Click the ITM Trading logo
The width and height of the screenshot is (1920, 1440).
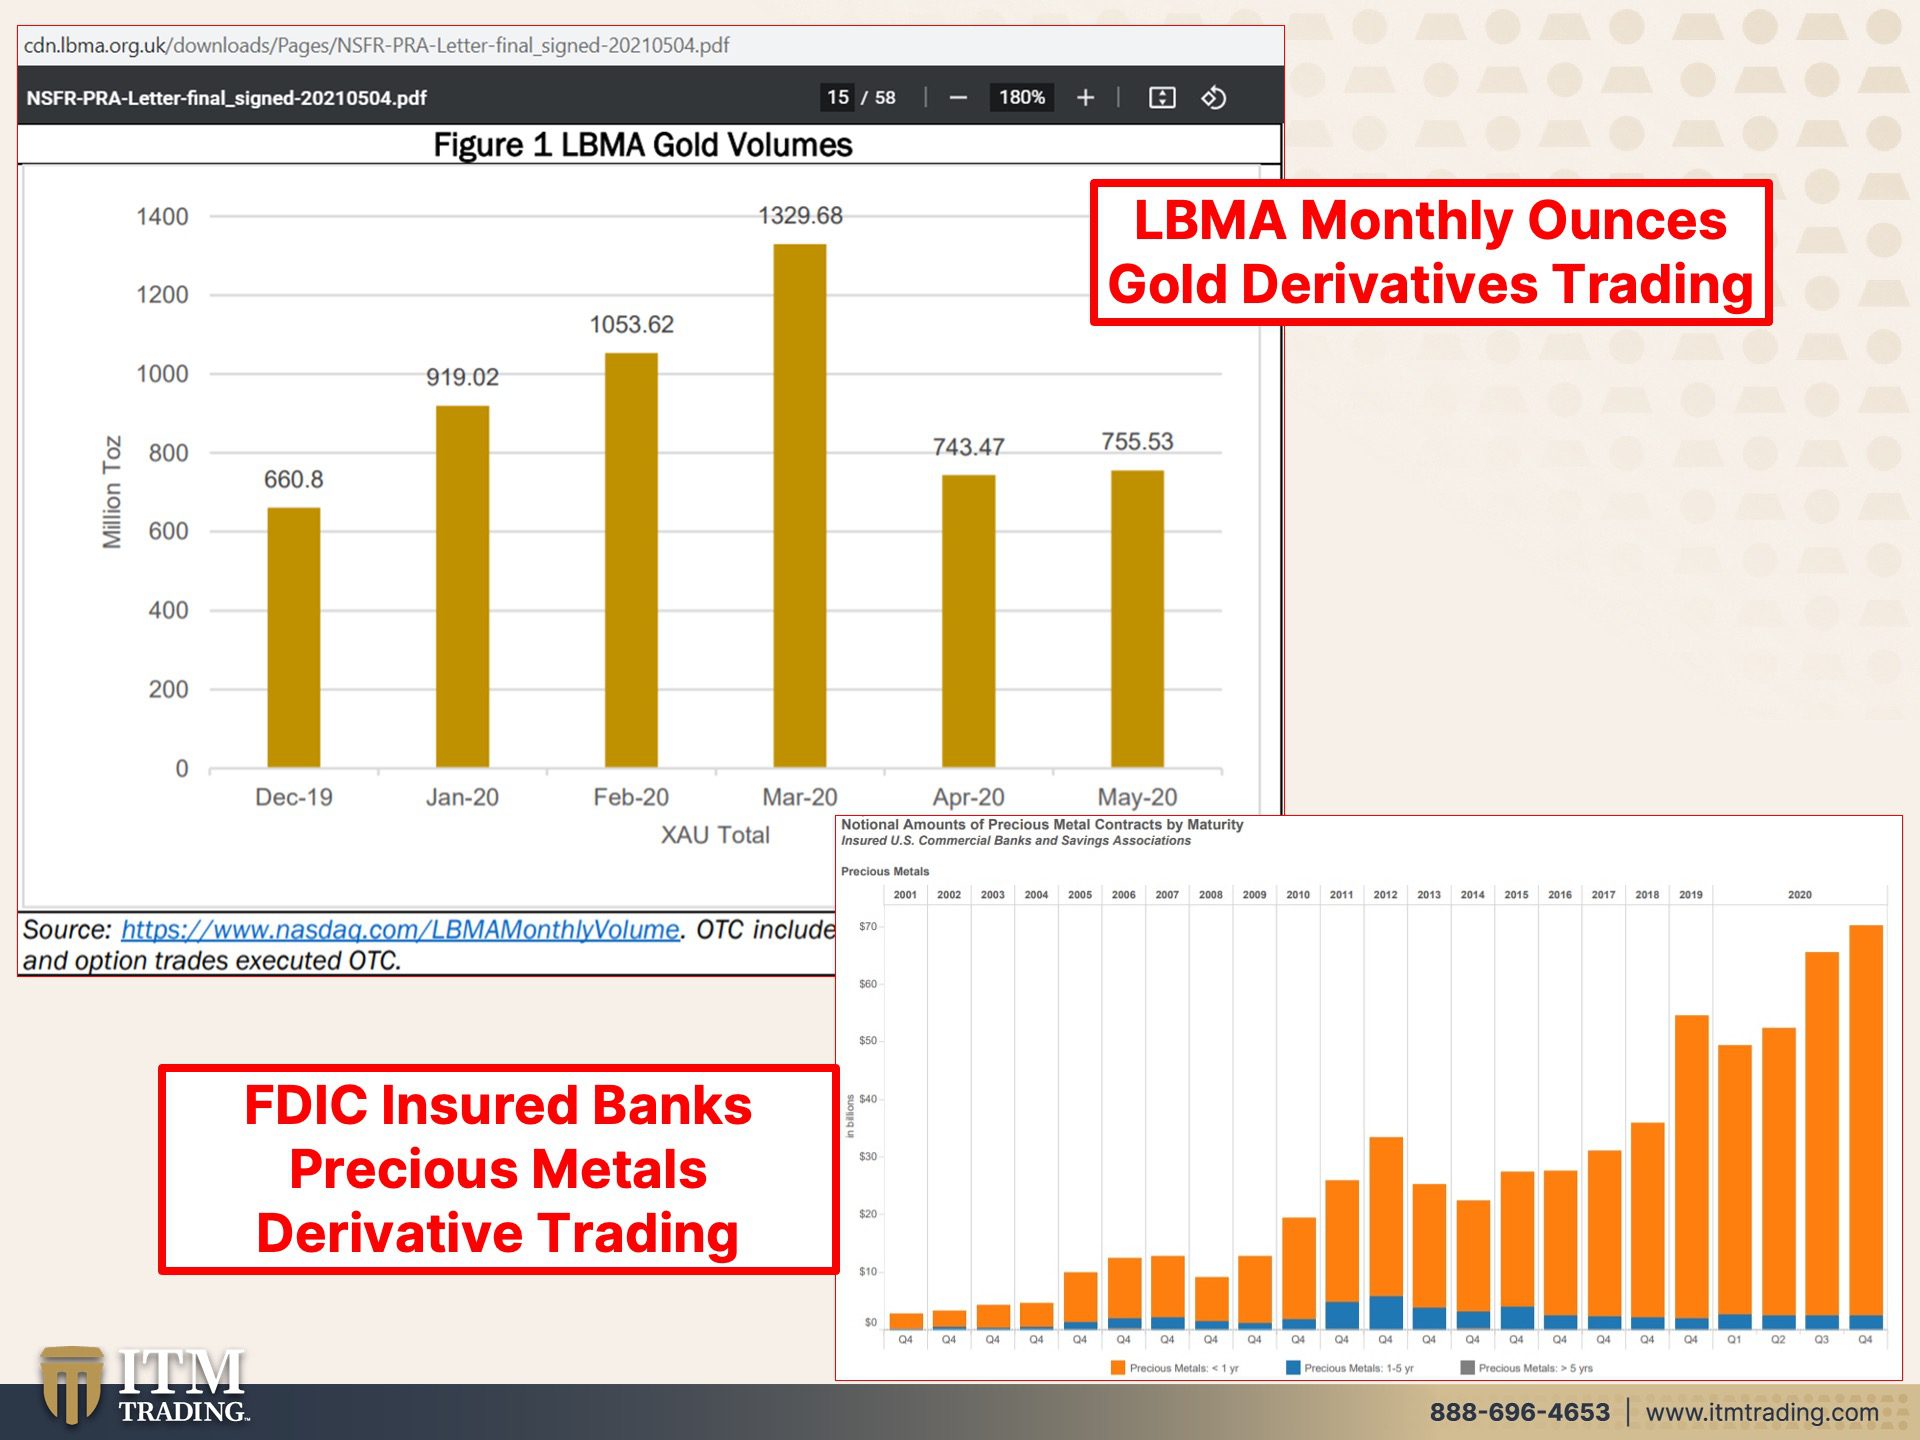click(143, 1385)
